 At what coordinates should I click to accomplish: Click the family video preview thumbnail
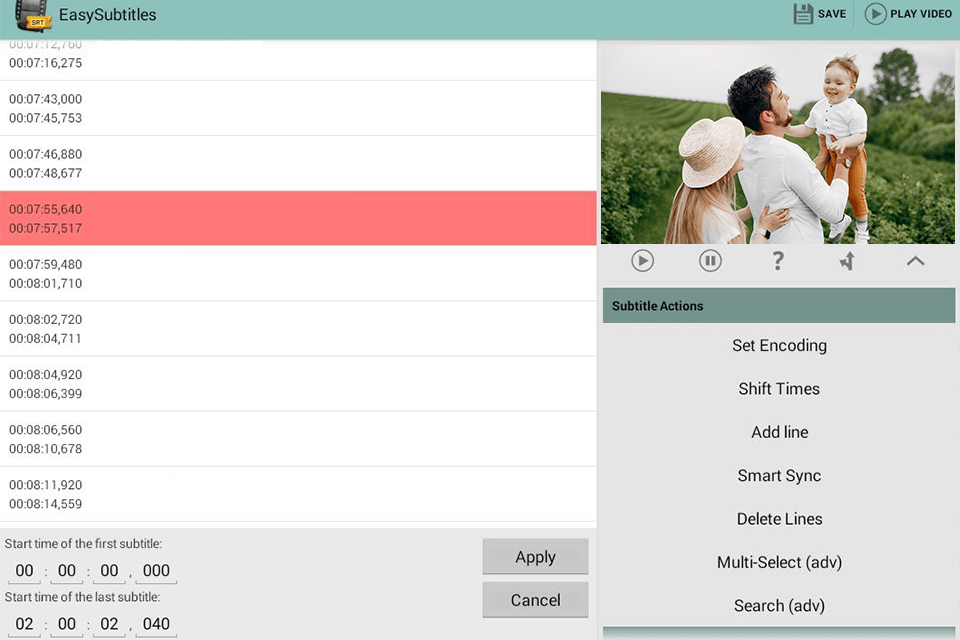[x=778, y=142]
